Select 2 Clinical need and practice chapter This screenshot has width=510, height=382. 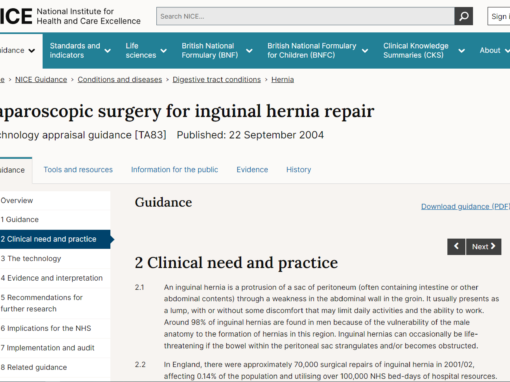[x=55, y=239]
